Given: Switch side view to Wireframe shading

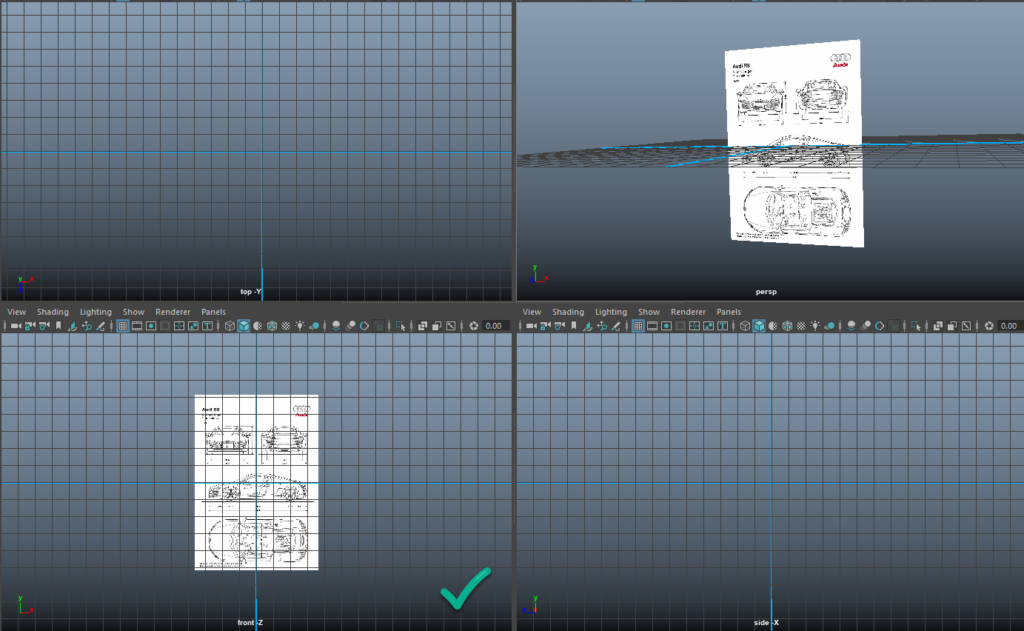Looking at the screenshot, I should click(x=744, y=326).
